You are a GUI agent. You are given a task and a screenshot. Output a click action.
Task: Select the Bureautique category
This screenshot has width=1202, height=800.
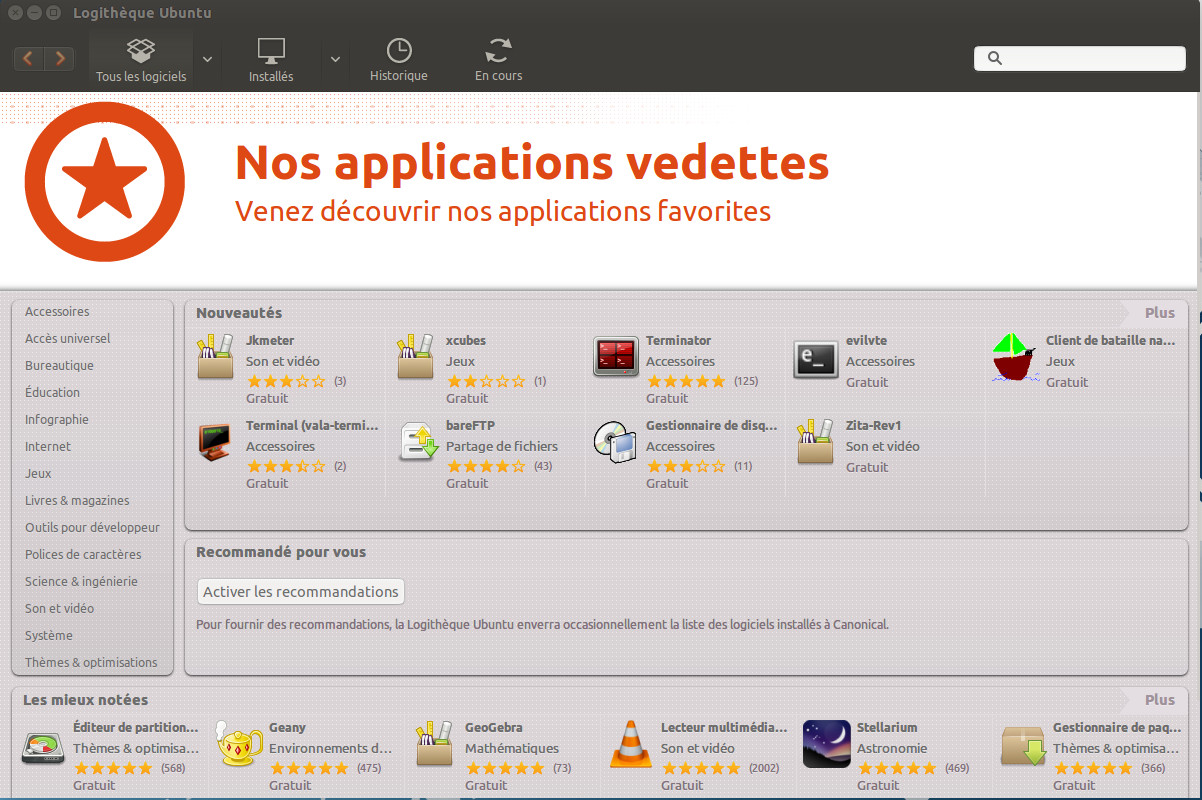coord(59,366)
